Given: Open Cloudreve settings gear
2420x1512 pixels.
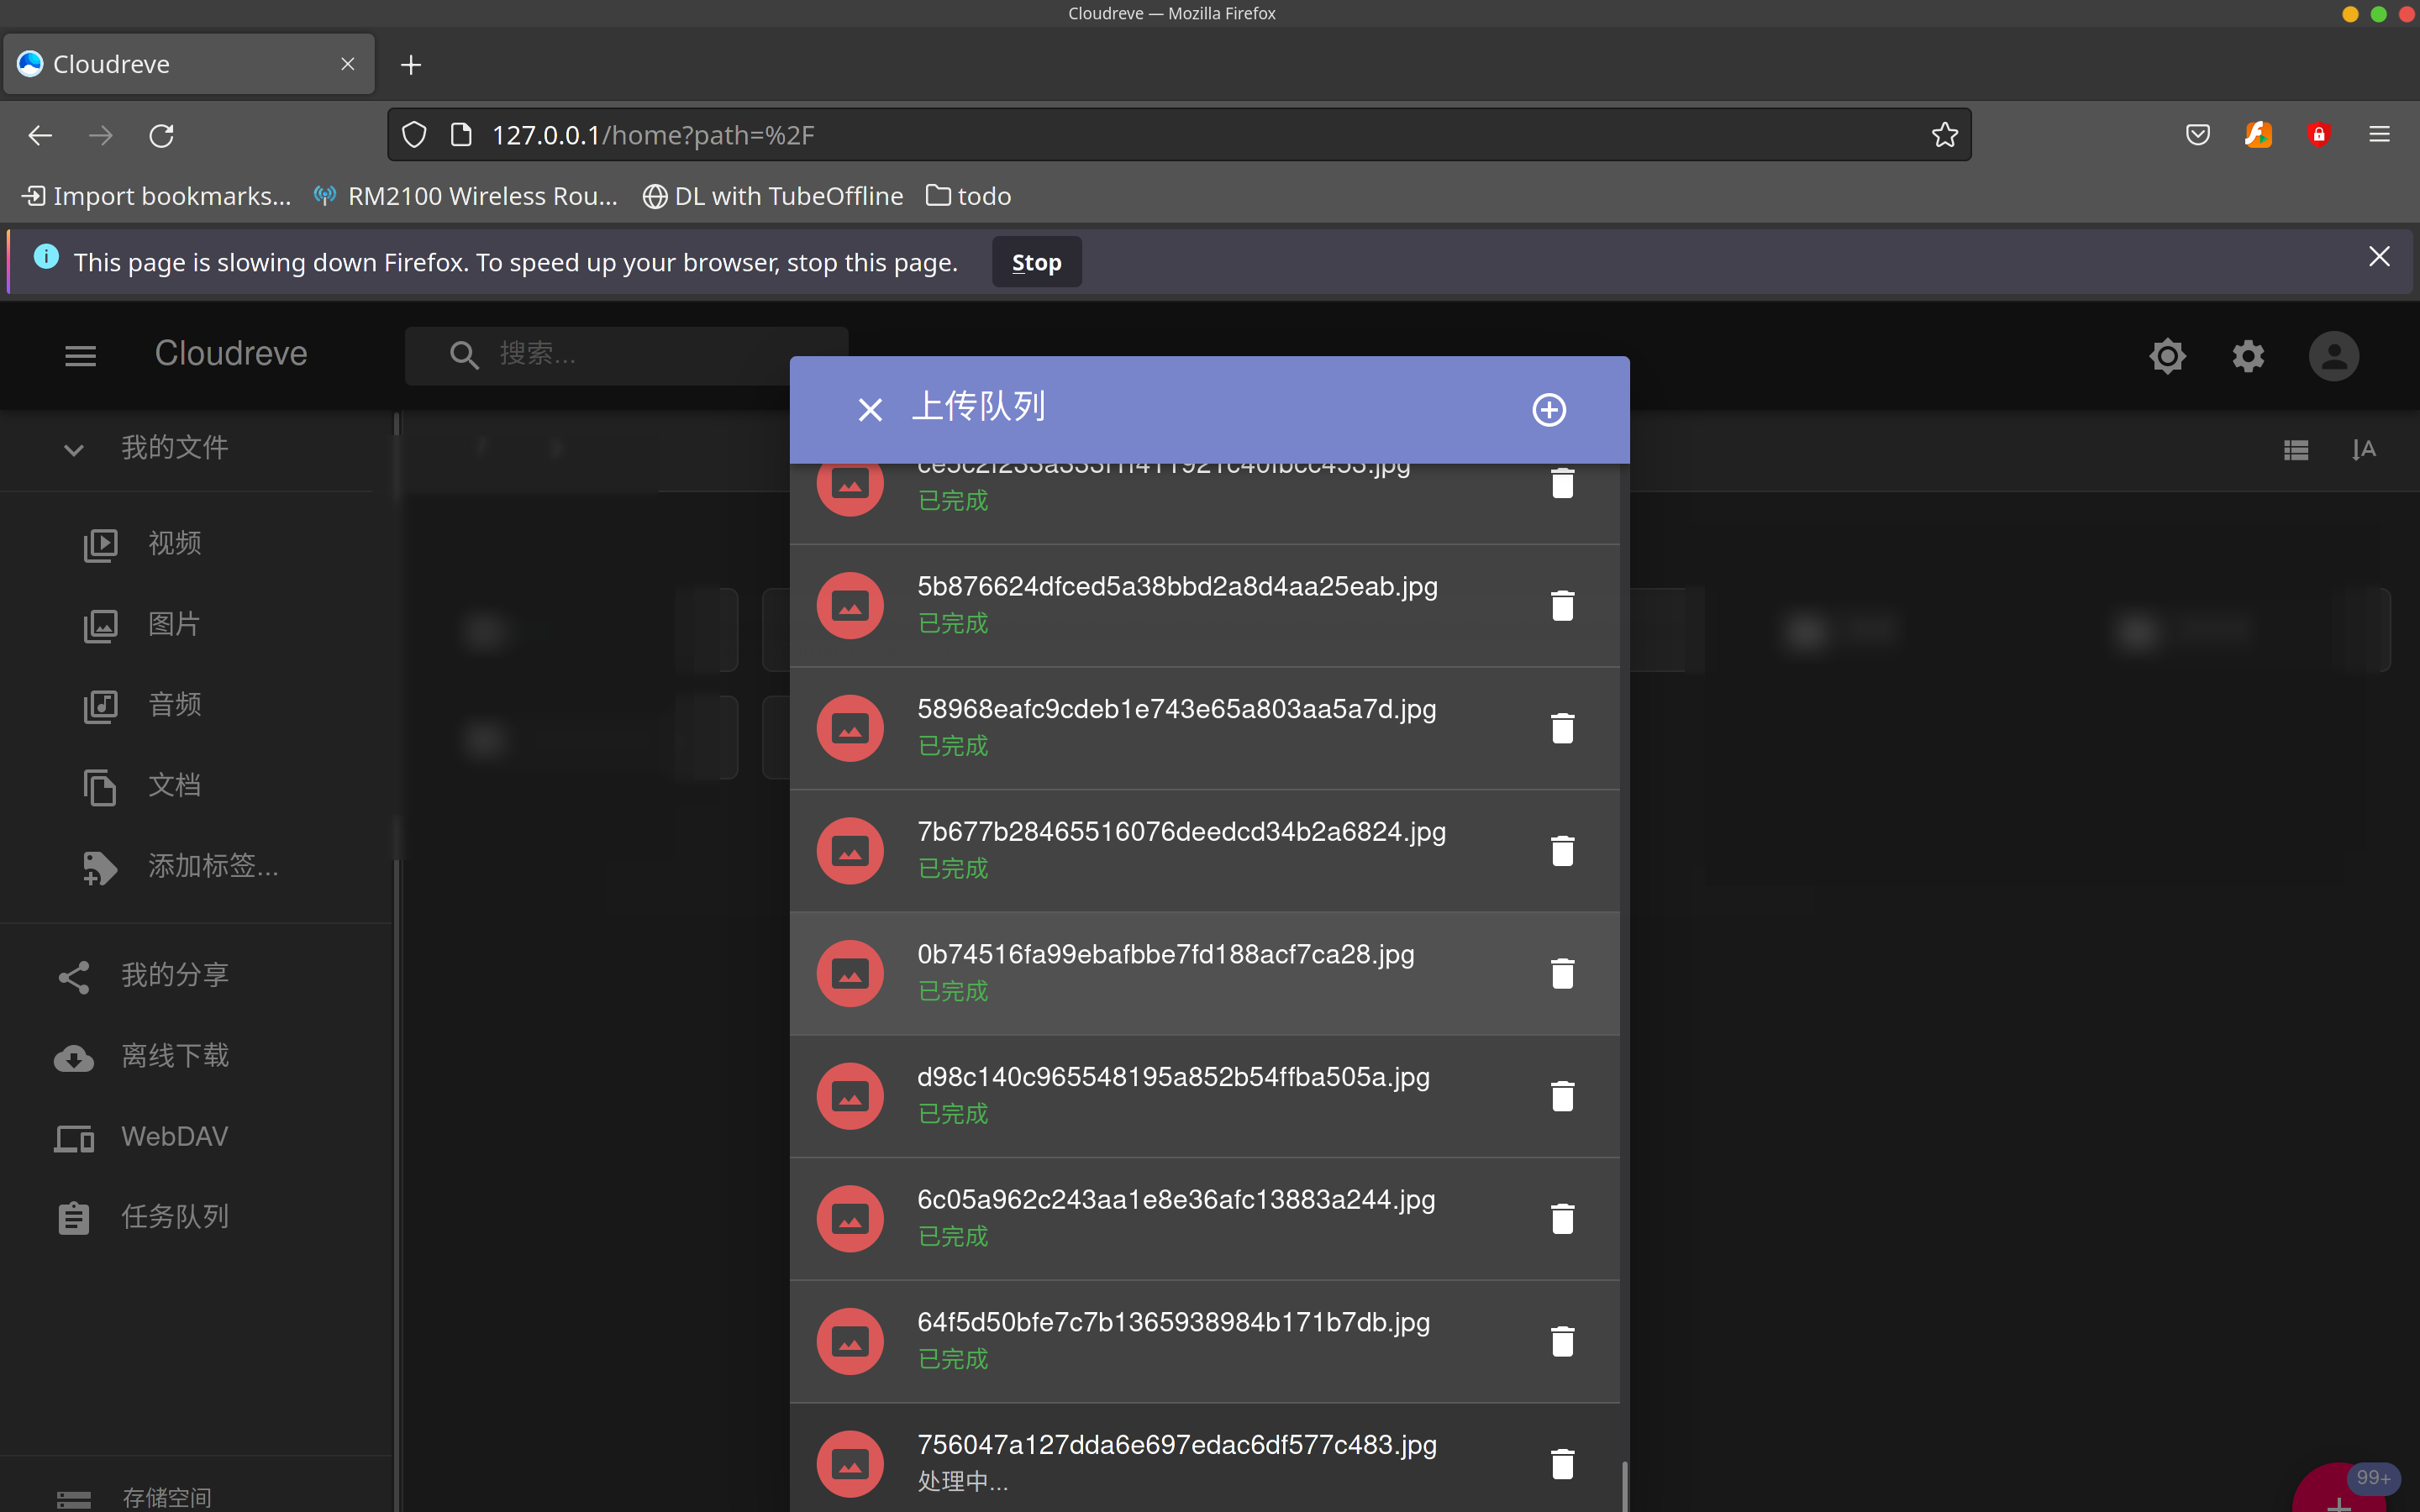Looking at the screenshot, I should (2248, 356).
